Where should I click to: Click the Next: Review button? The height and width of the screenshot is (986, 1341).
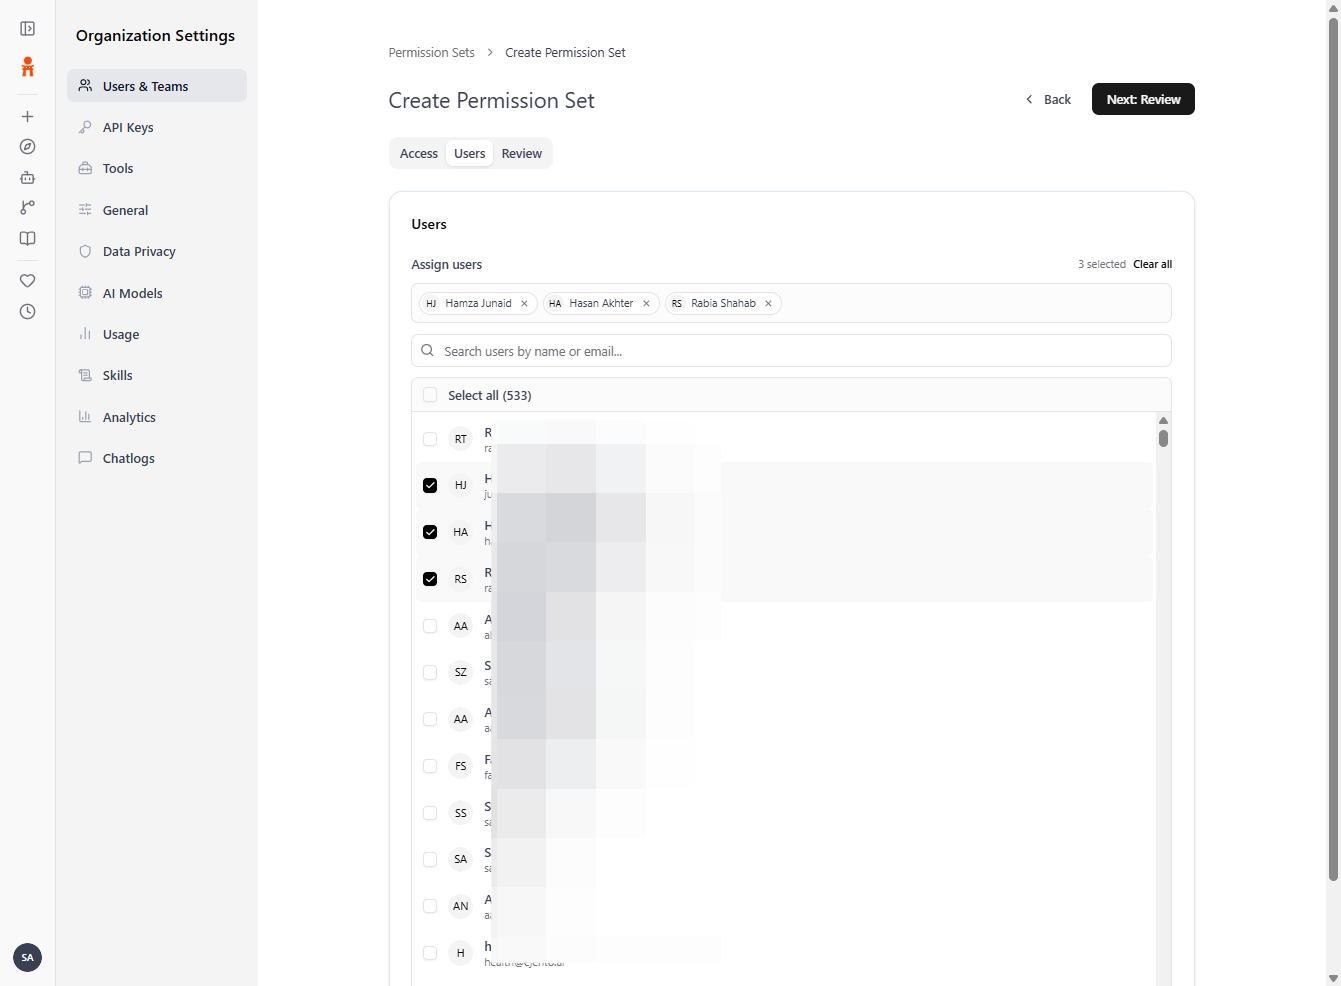coord(1143,99)
